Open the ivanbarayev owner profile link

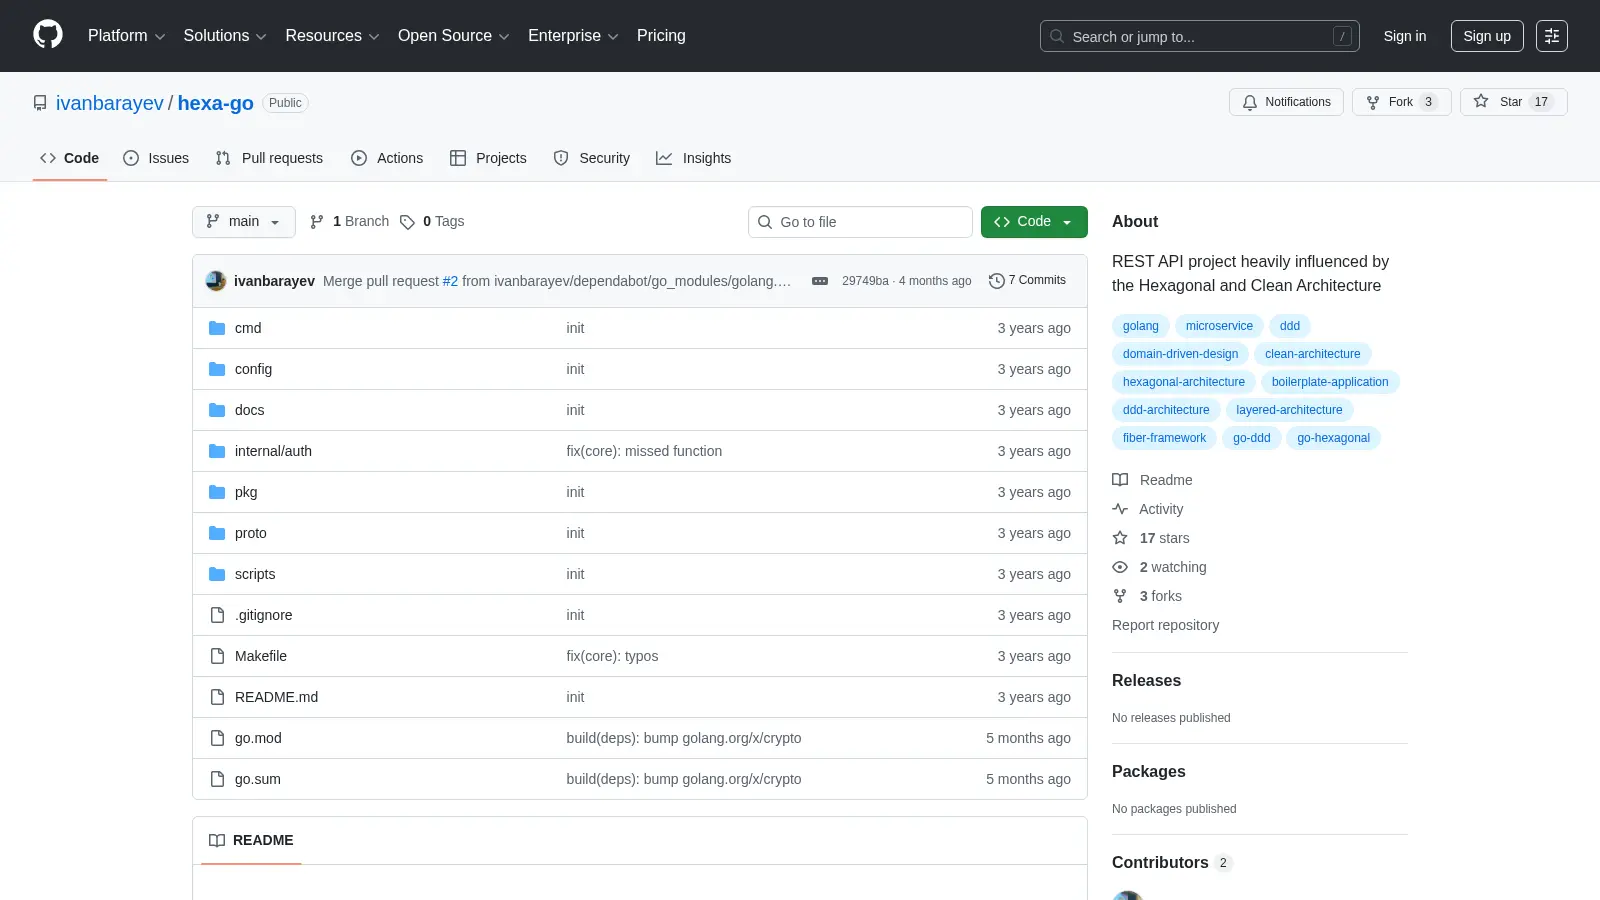109,103
